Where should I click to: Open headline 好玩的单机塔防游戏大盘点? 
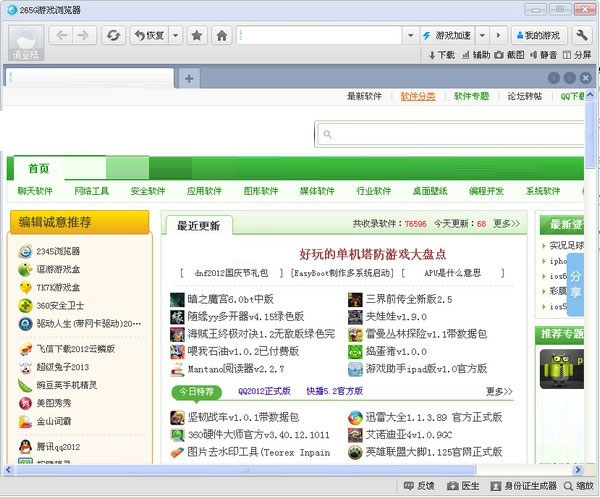(x=373, y=254)
